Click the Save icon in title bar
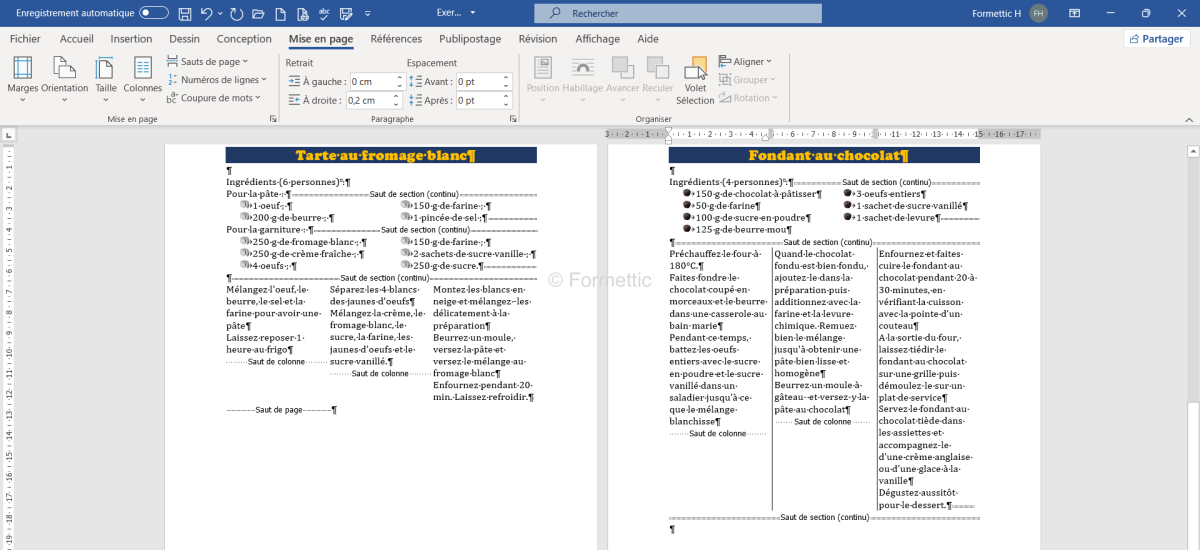The width and height of the screenshot is (1200, 550). pyautogui.click(x=185, y=14)
